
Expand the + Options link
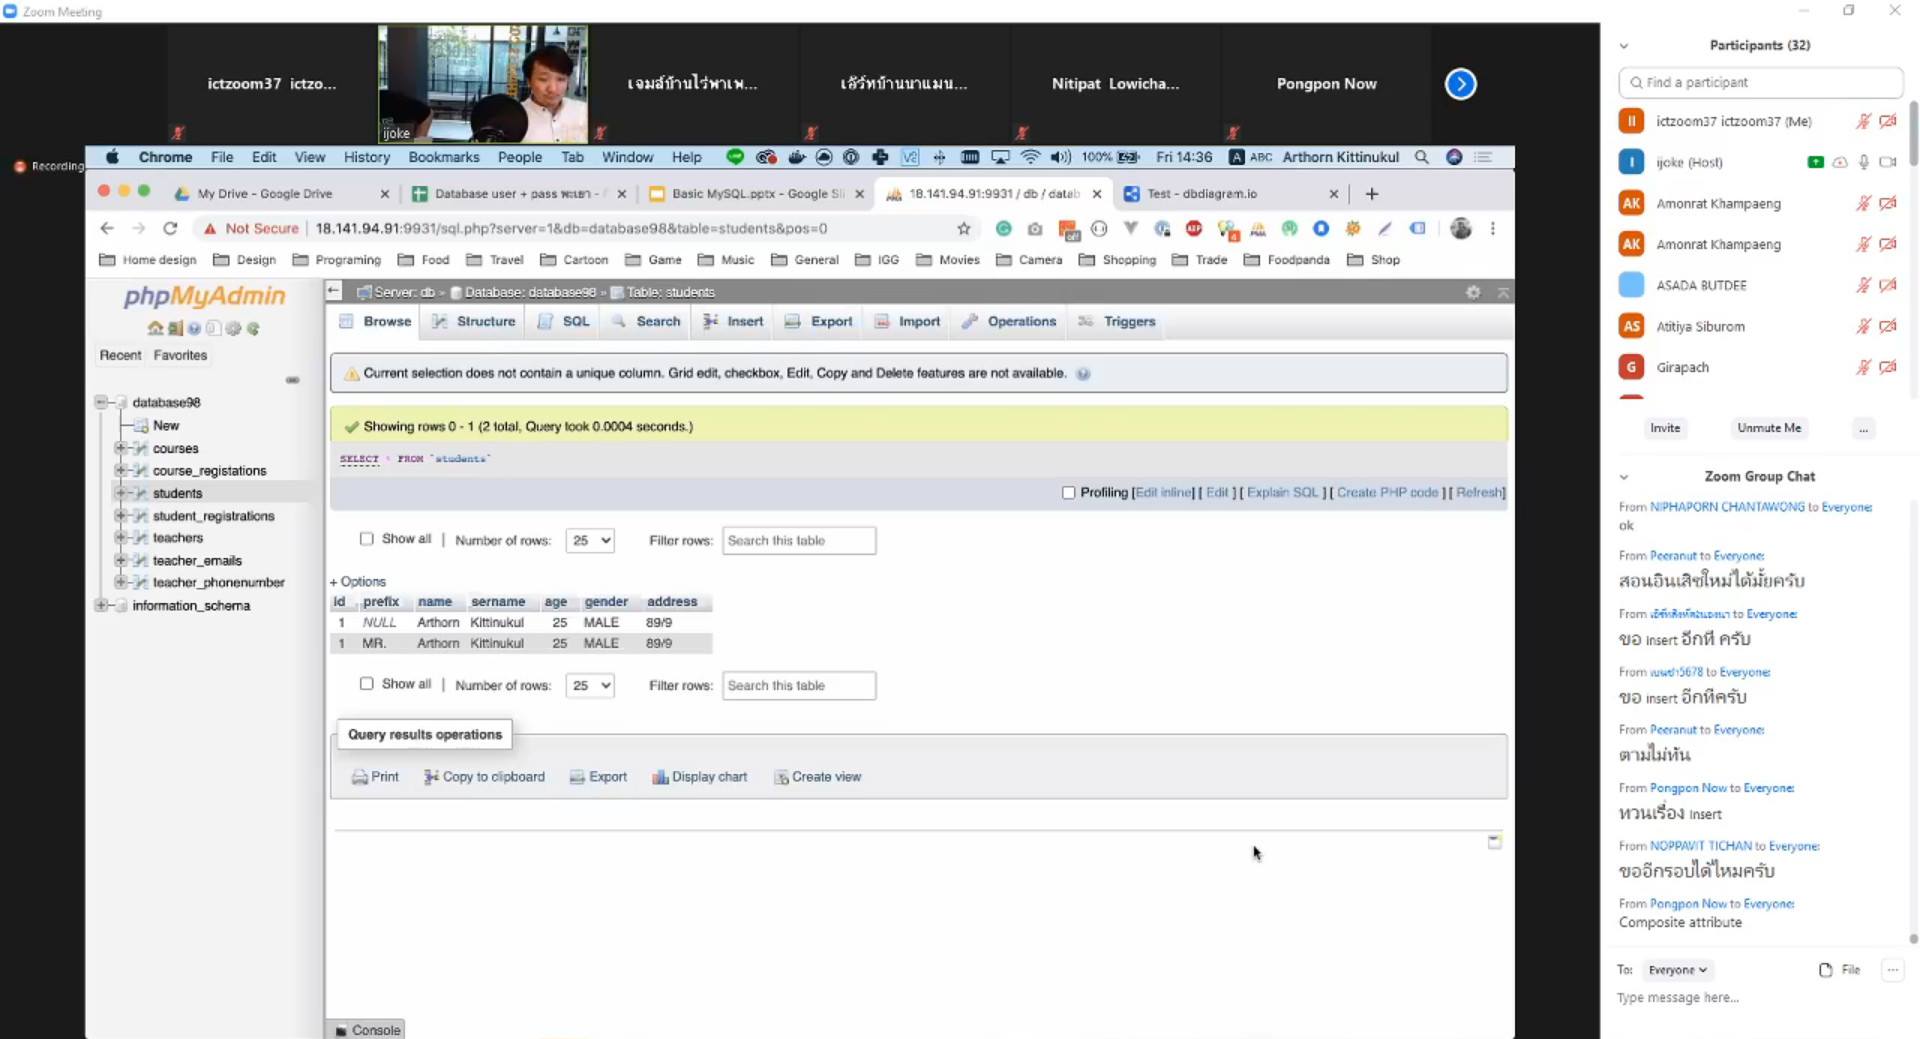(358, 581)
